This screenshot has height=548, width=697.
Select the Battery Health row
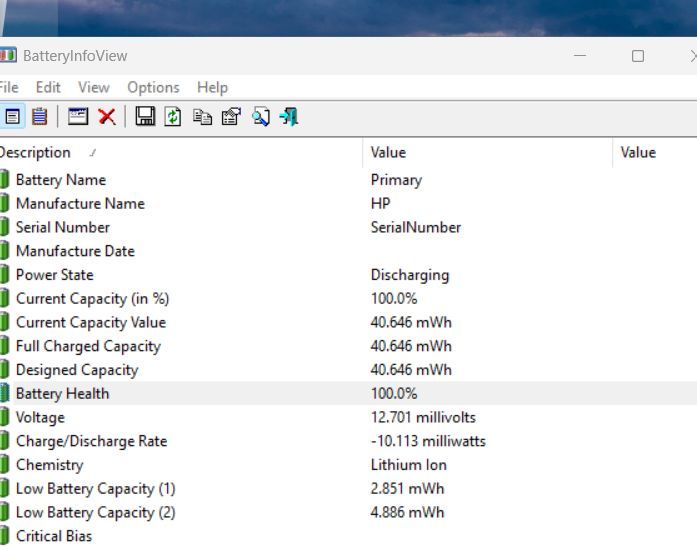(x=62, y=393)
